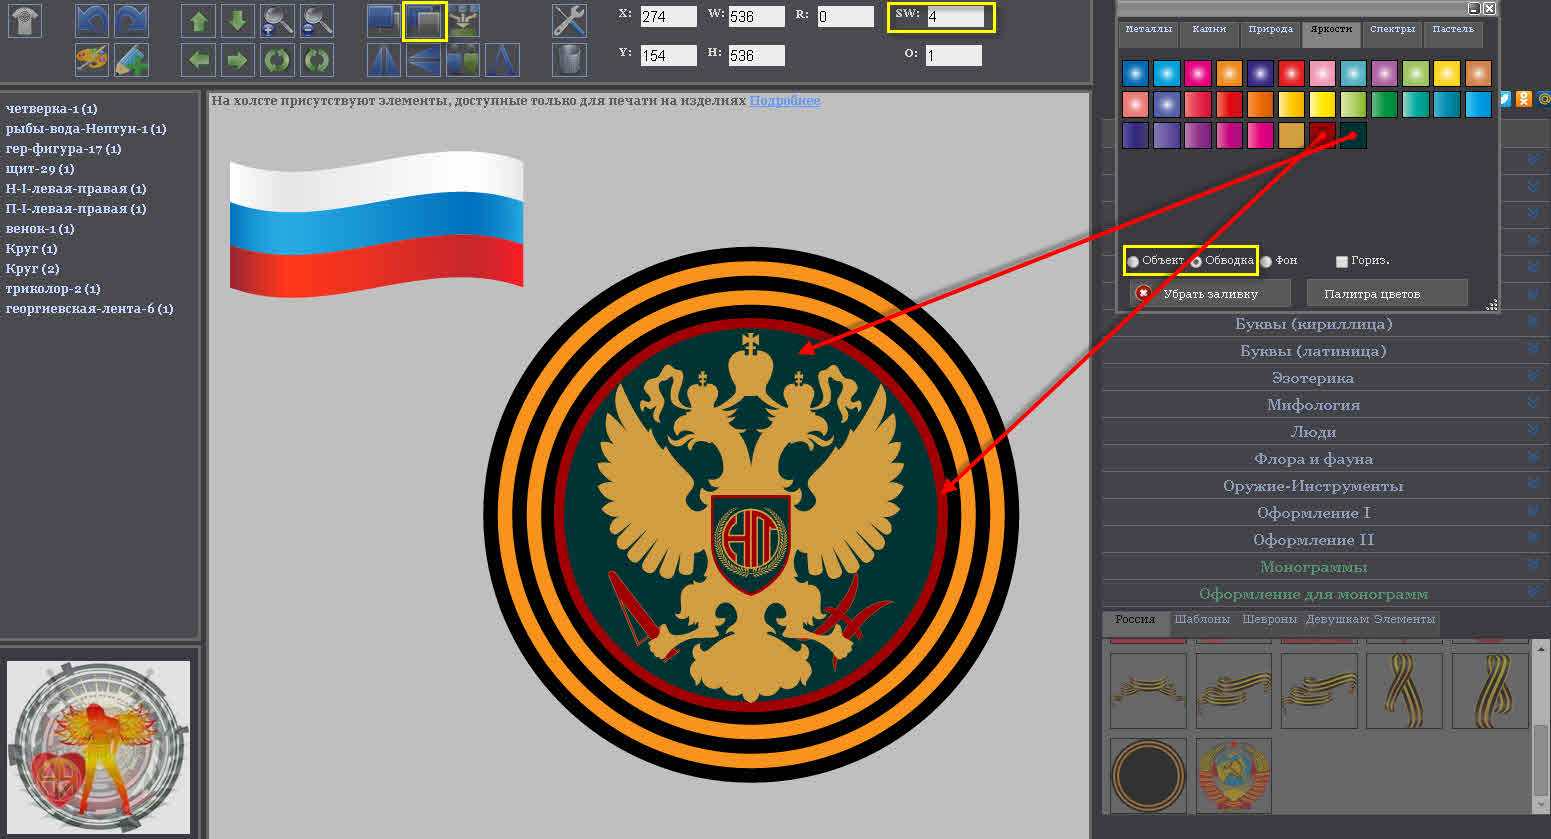Bring the selected layer to front

pos(384,21)
